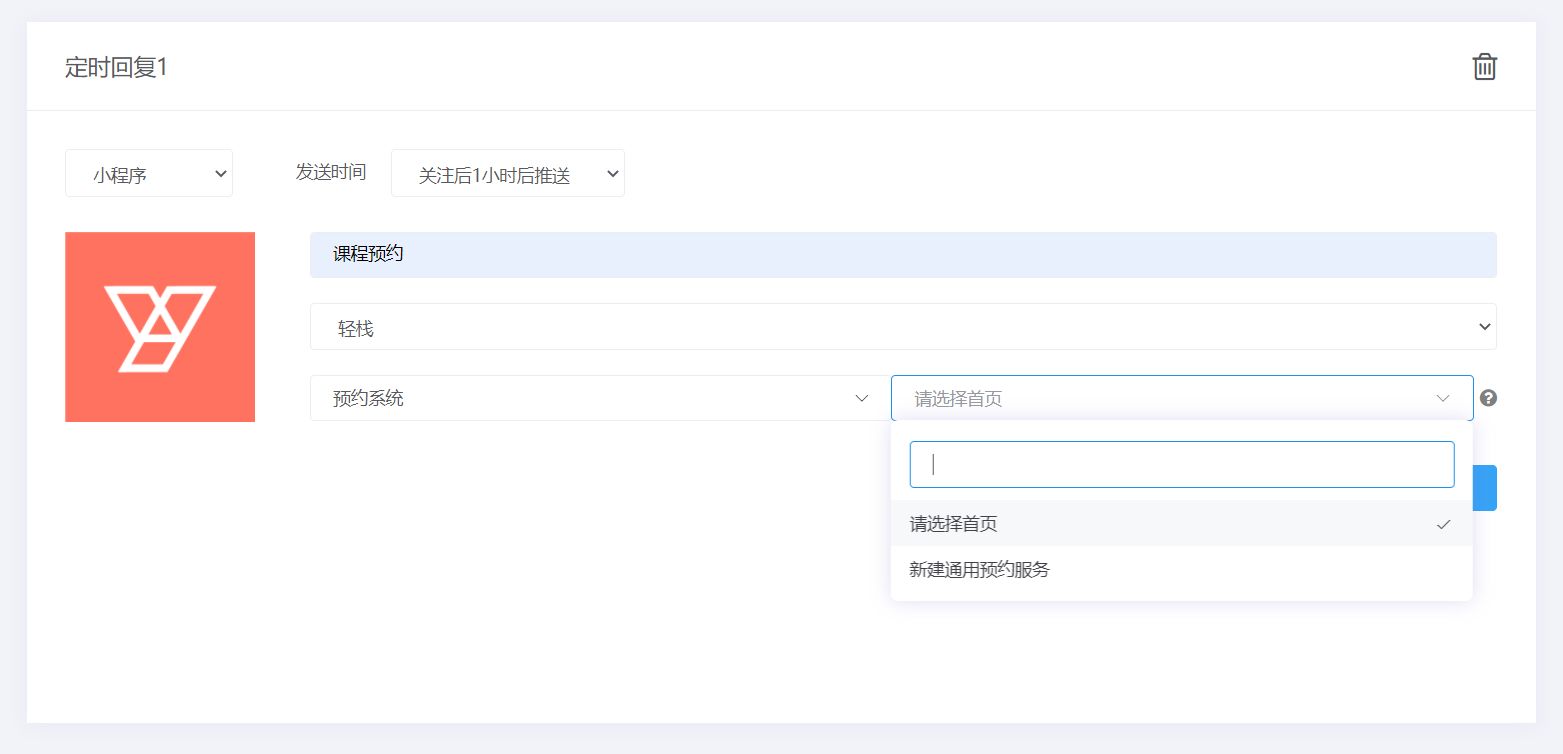Click the 发送时间 label
This screenshot has width=1563, height=754.
(331, 172)
